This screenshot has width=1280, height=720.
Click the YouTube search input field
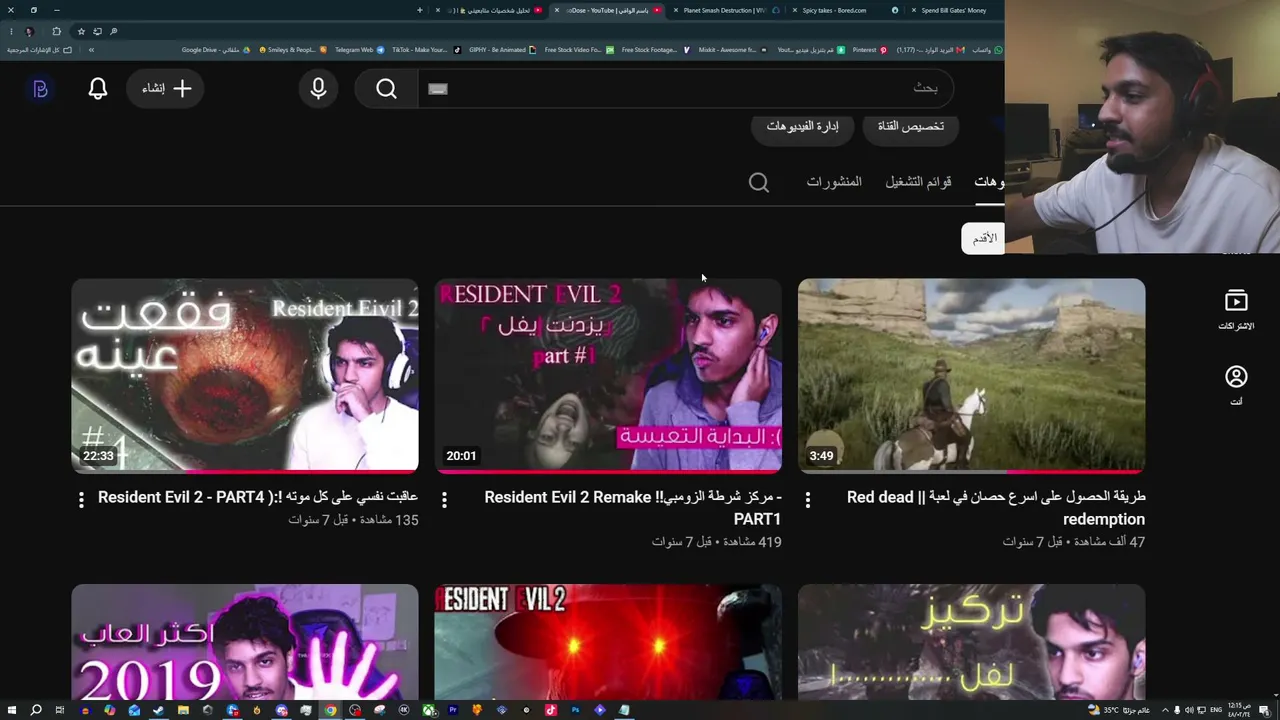(685, 89)
